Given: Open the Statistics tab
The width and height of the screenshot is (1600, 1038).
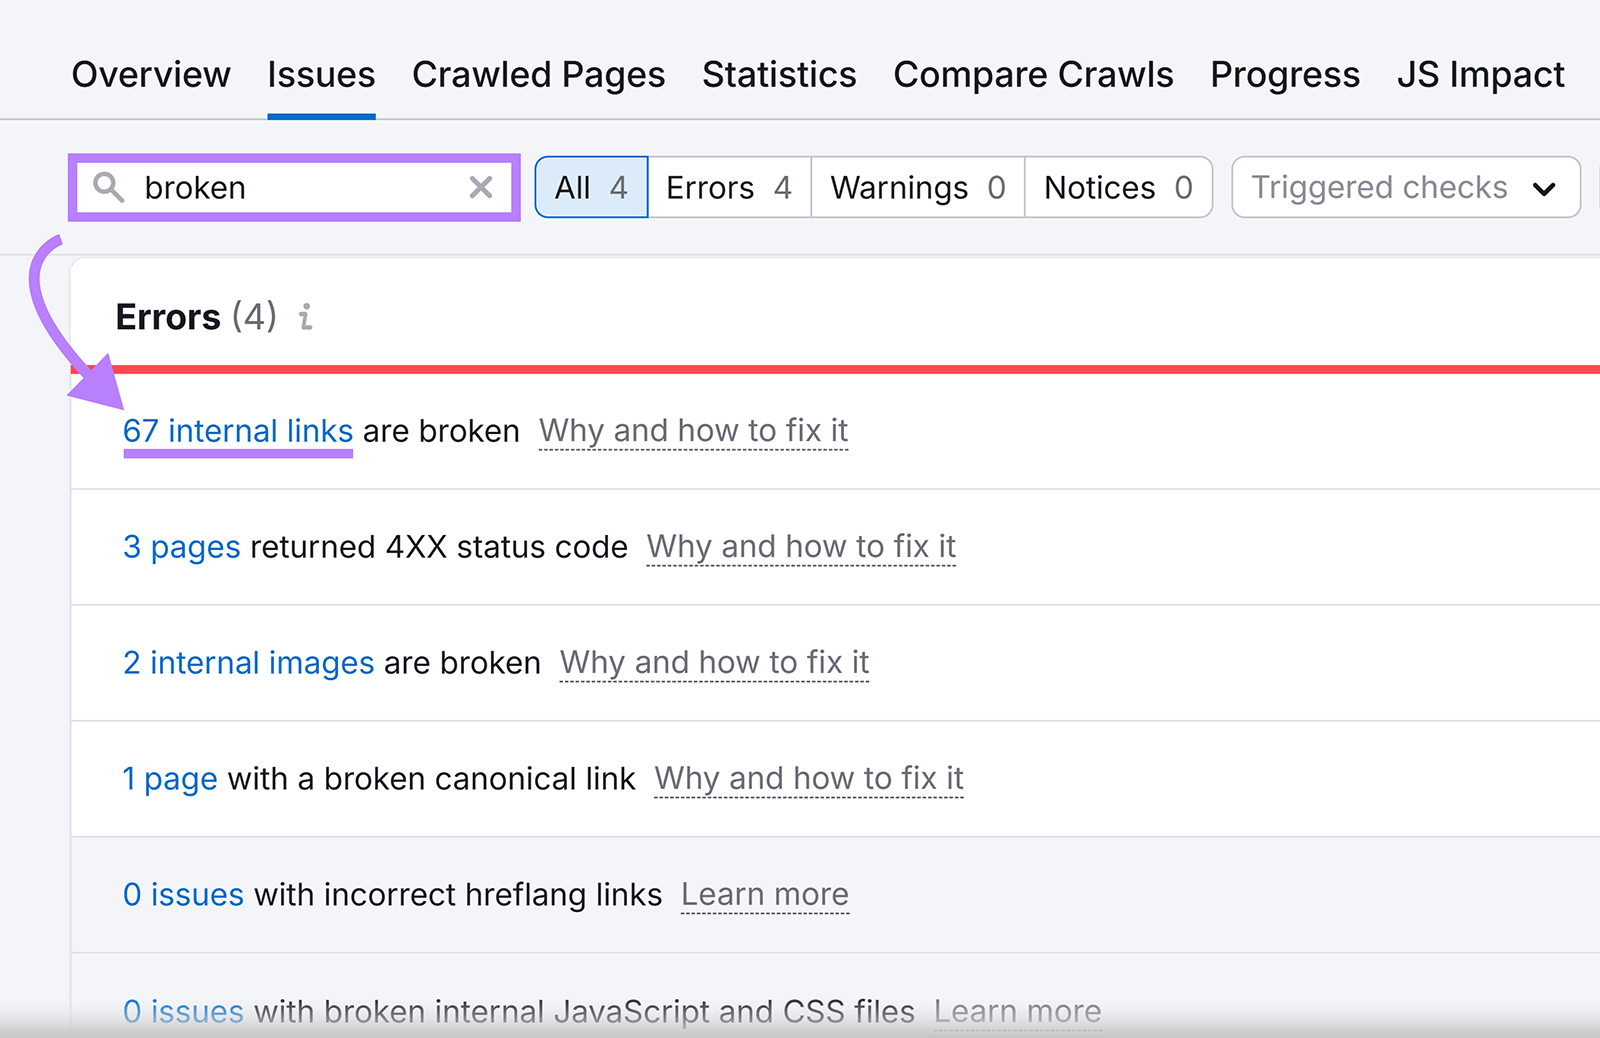Looking at the screenshot, I should click(x=779, y=74).
